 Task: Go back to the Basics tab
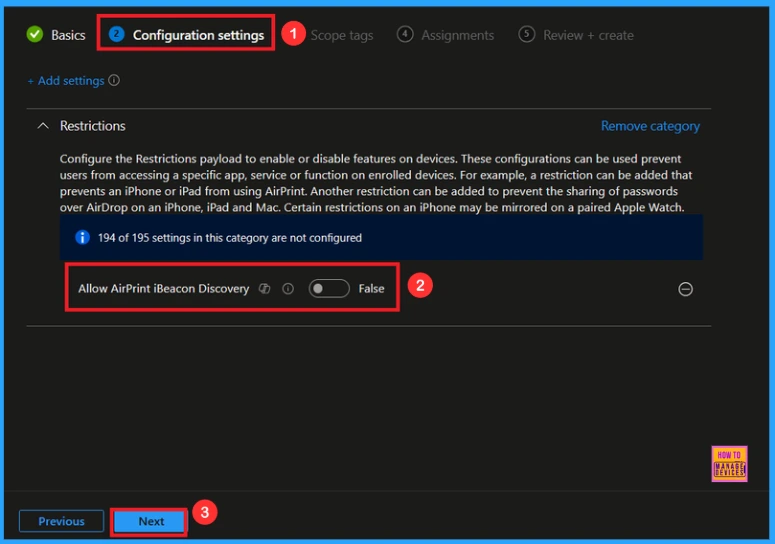tap(68, 35)
